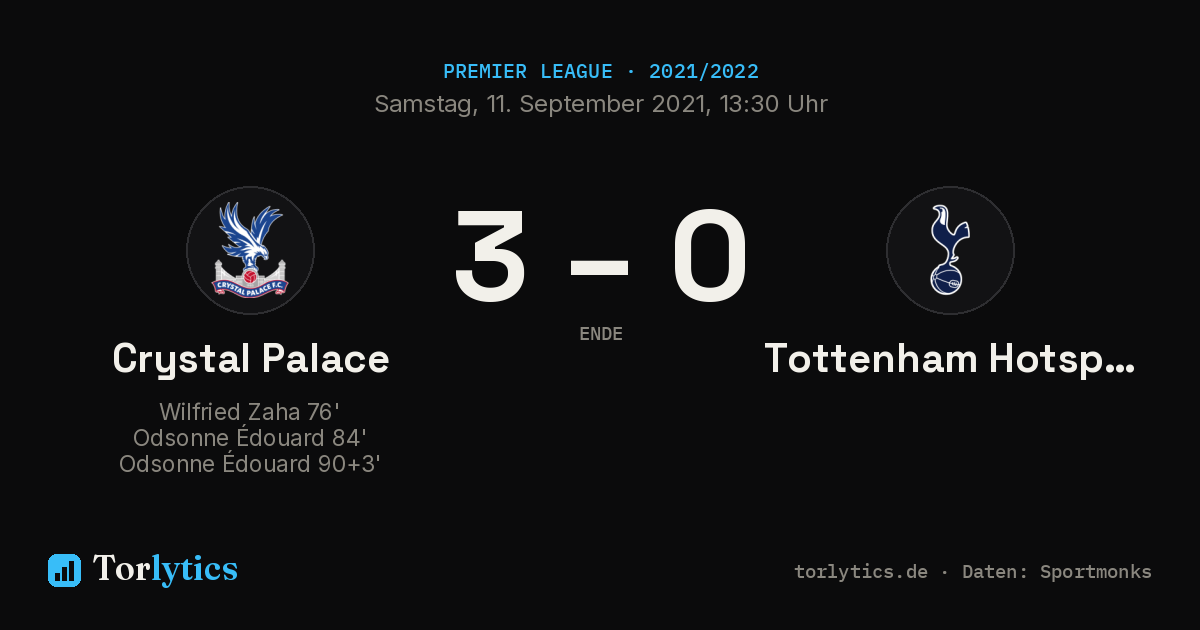The width and height of the screenshot is (1200, 630).
Task: Select goal scorer Odsonne Édouard 90+3'
Action: coord(250,464)
